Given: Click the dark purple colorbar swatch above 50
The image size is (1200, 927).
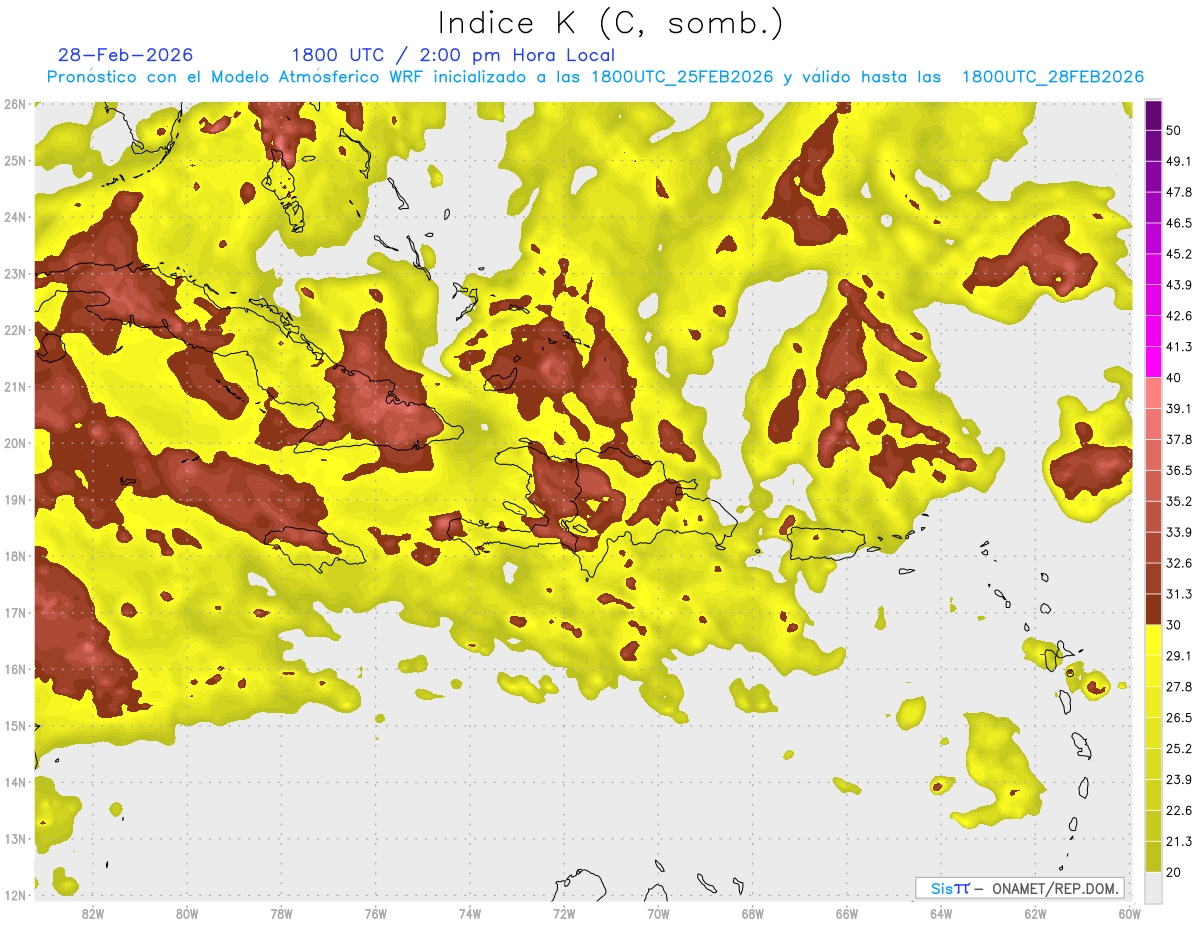Looking at the screenshot, I should pyautogui.click(x=1153, y=114).
